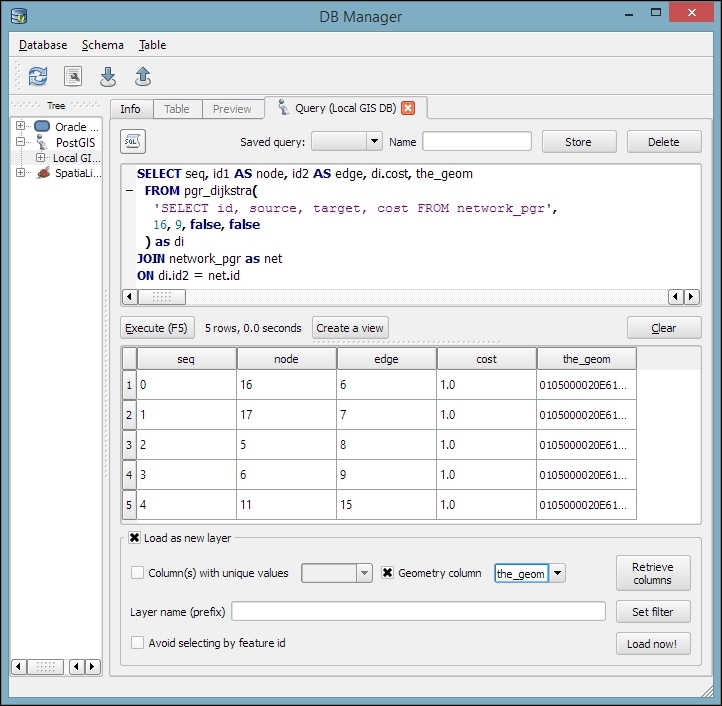The width and height of the screenshot is (722, 706).
Task: Expand the PostGIS tree node
Action: [x=20, y=142]
